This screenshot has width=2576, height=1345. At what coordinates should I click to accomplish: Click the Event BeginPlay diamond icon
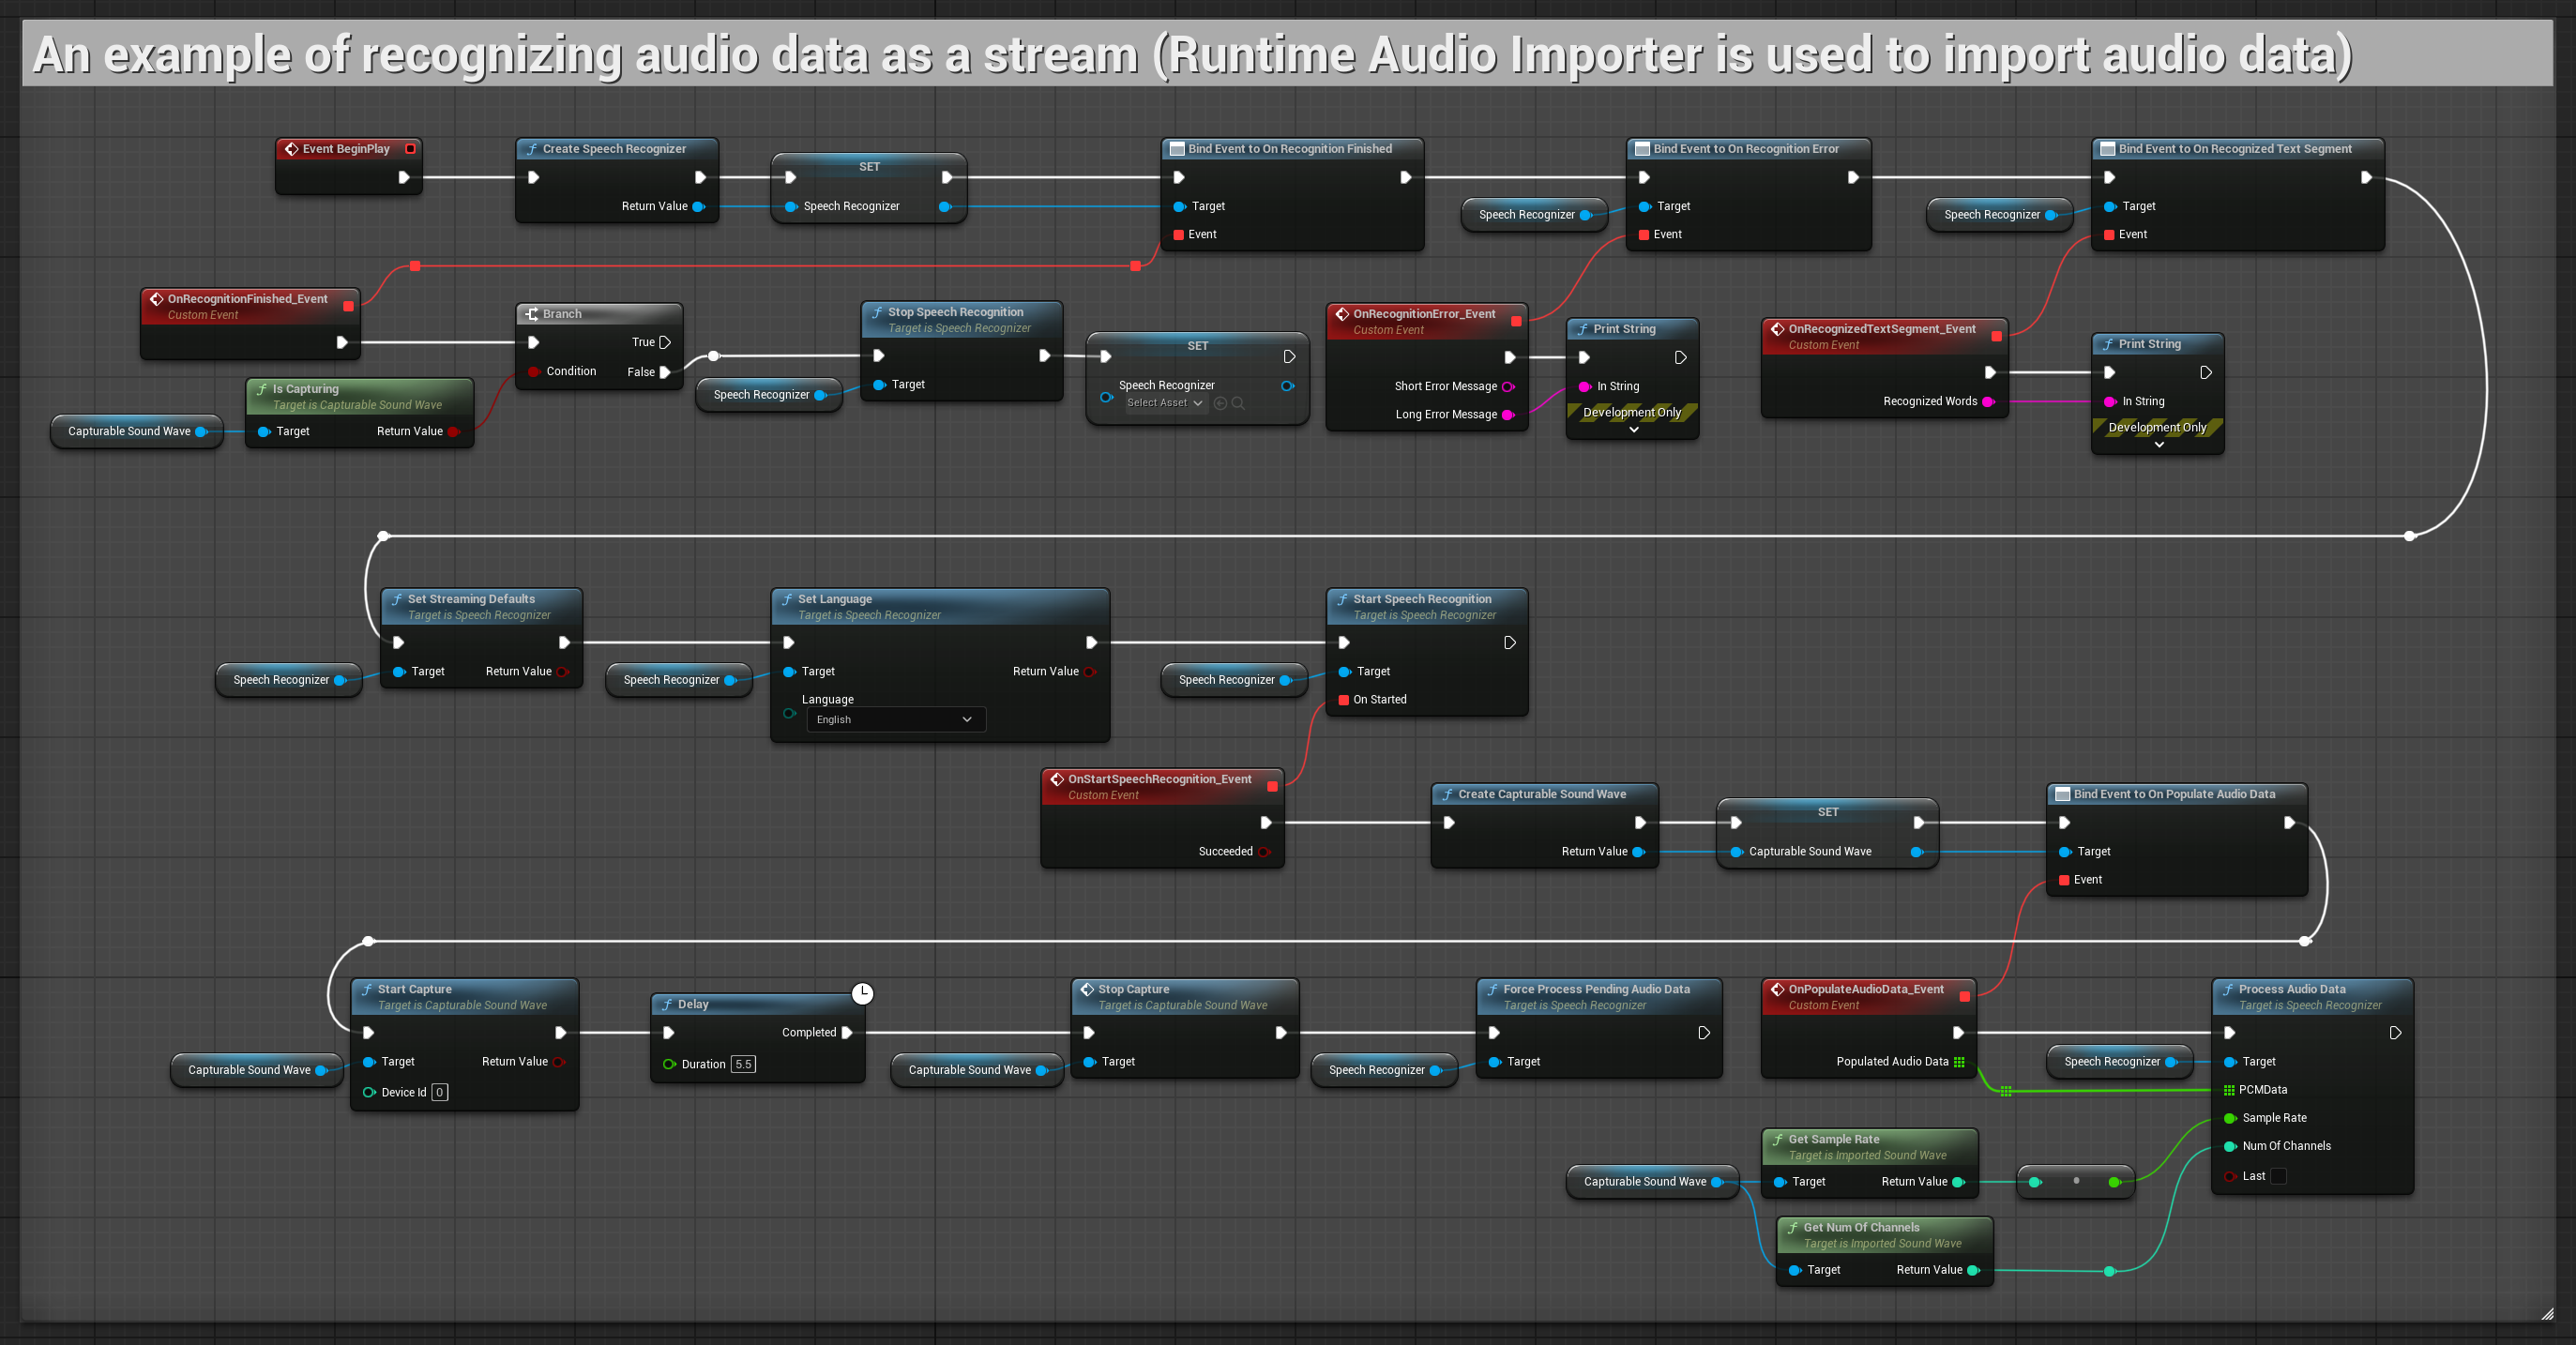[x=291, y=149]
